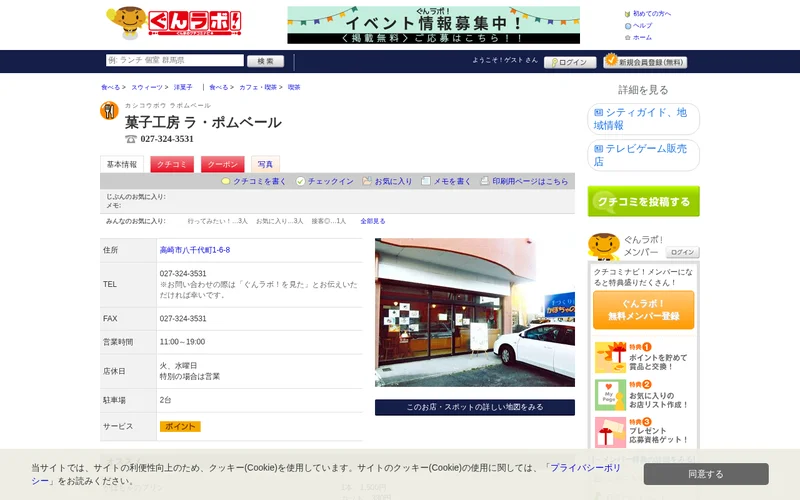This screenshot has width=800, height=500.
Task: Open address link 高崎市八千代町1-6-8
Action: [x=195, y=250]
